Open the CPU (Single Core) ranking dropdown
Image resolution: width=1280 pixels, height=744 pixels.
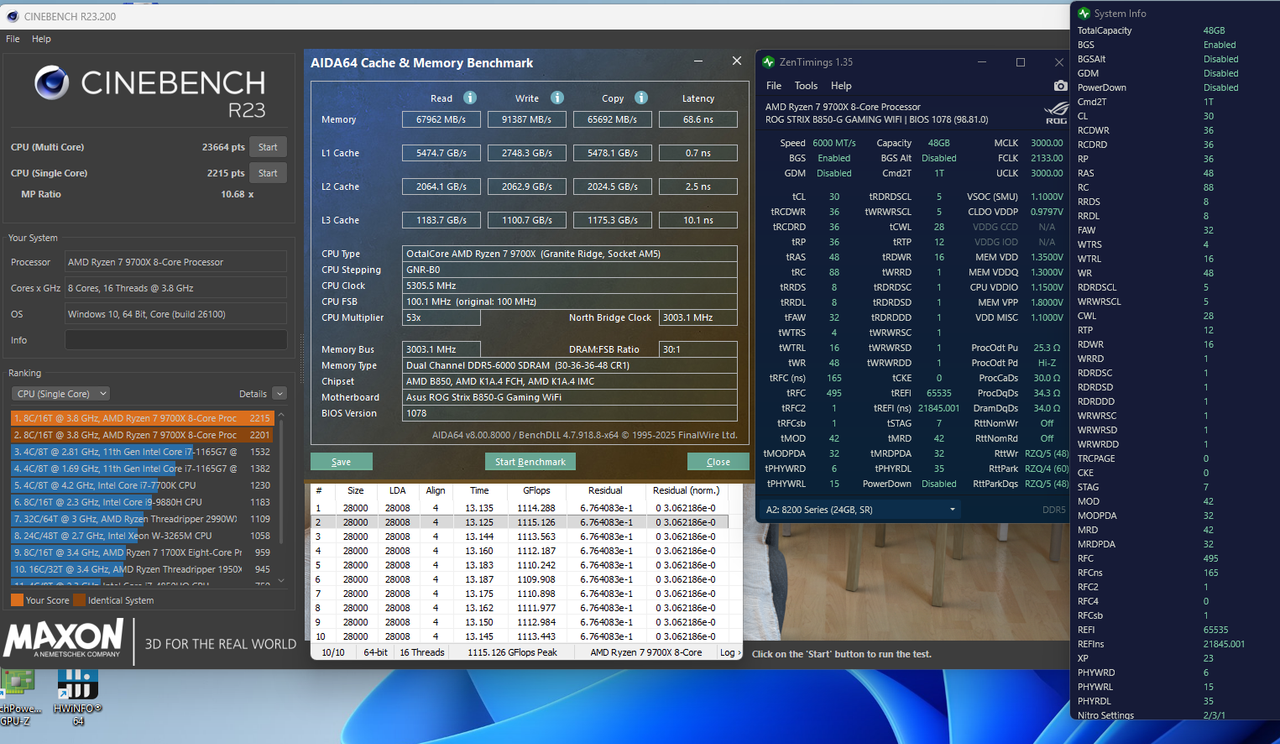point(60,394)
